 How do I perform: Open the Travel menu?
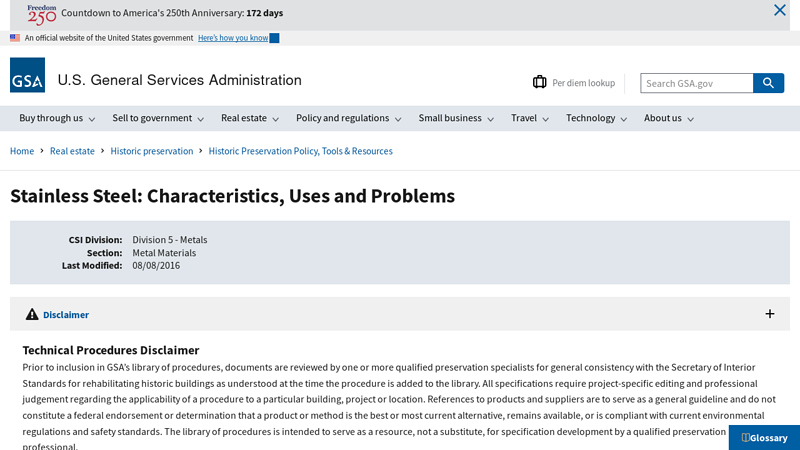(x=530, y=118)
